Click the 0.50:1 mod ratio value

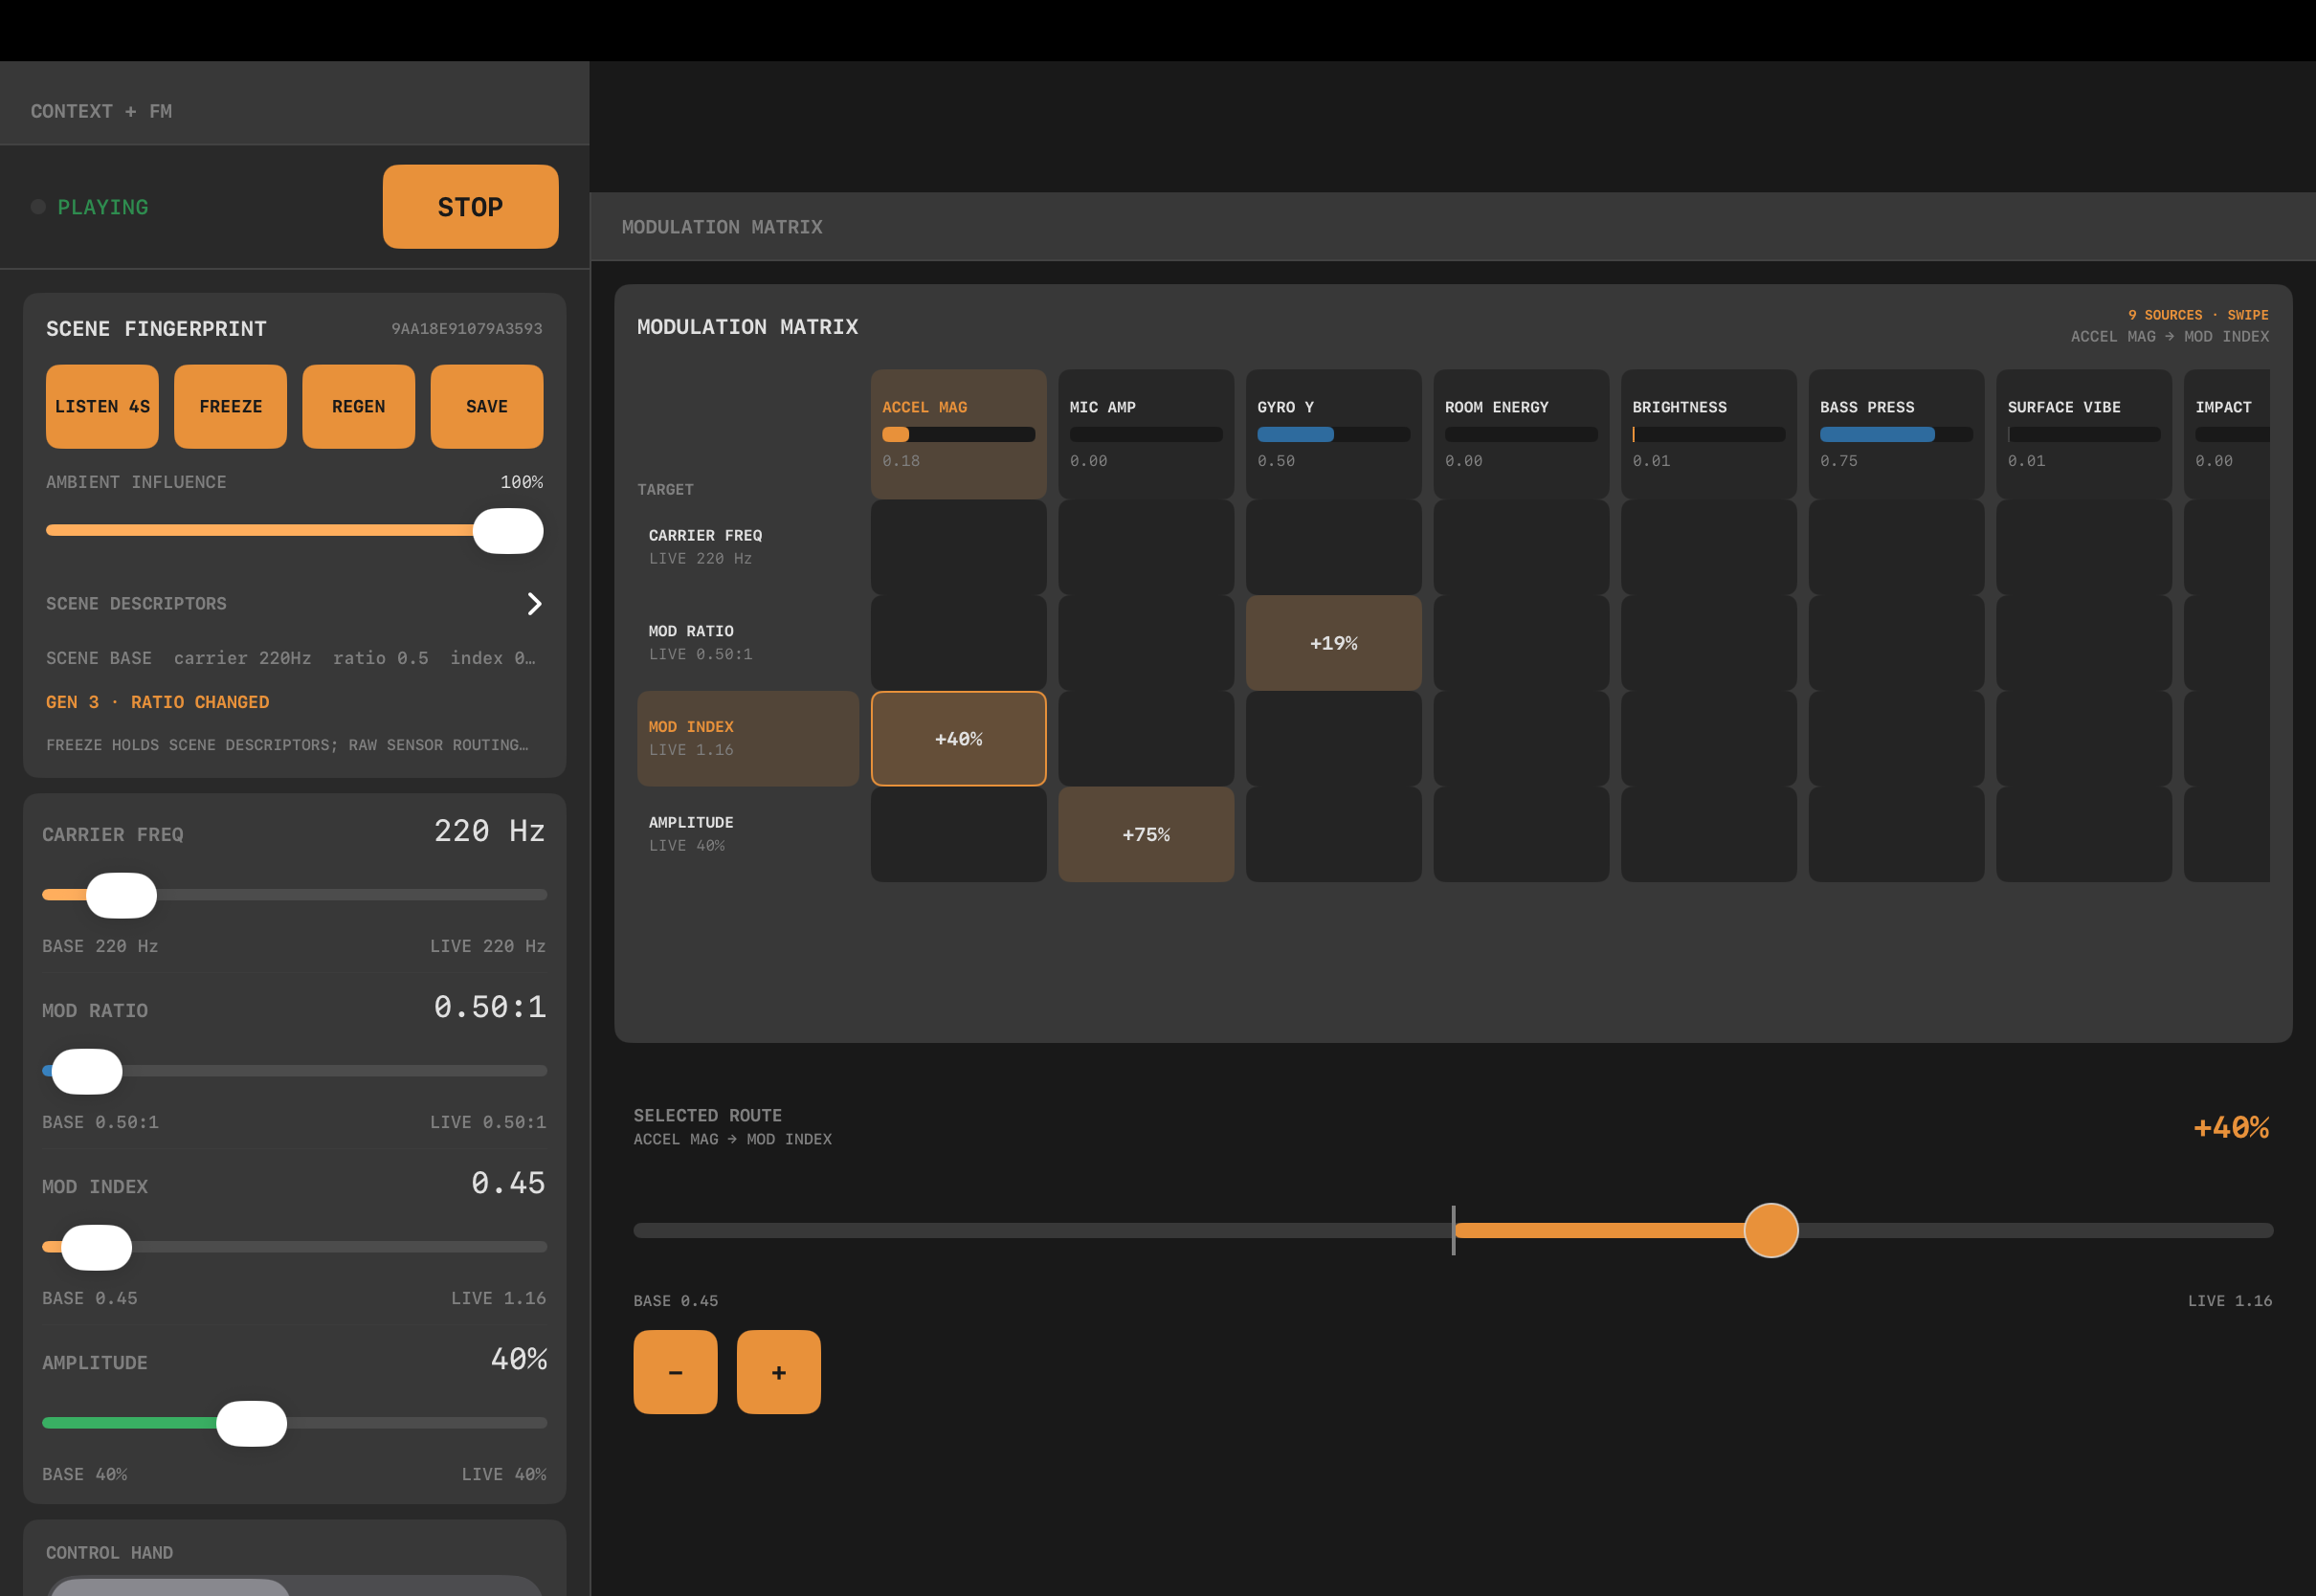[490, 1007]
